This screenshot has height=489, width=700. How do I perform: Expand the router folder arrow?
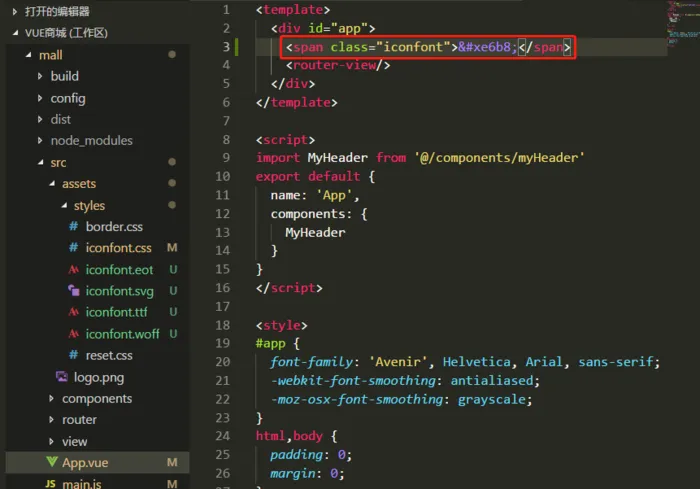click(51, 420)
